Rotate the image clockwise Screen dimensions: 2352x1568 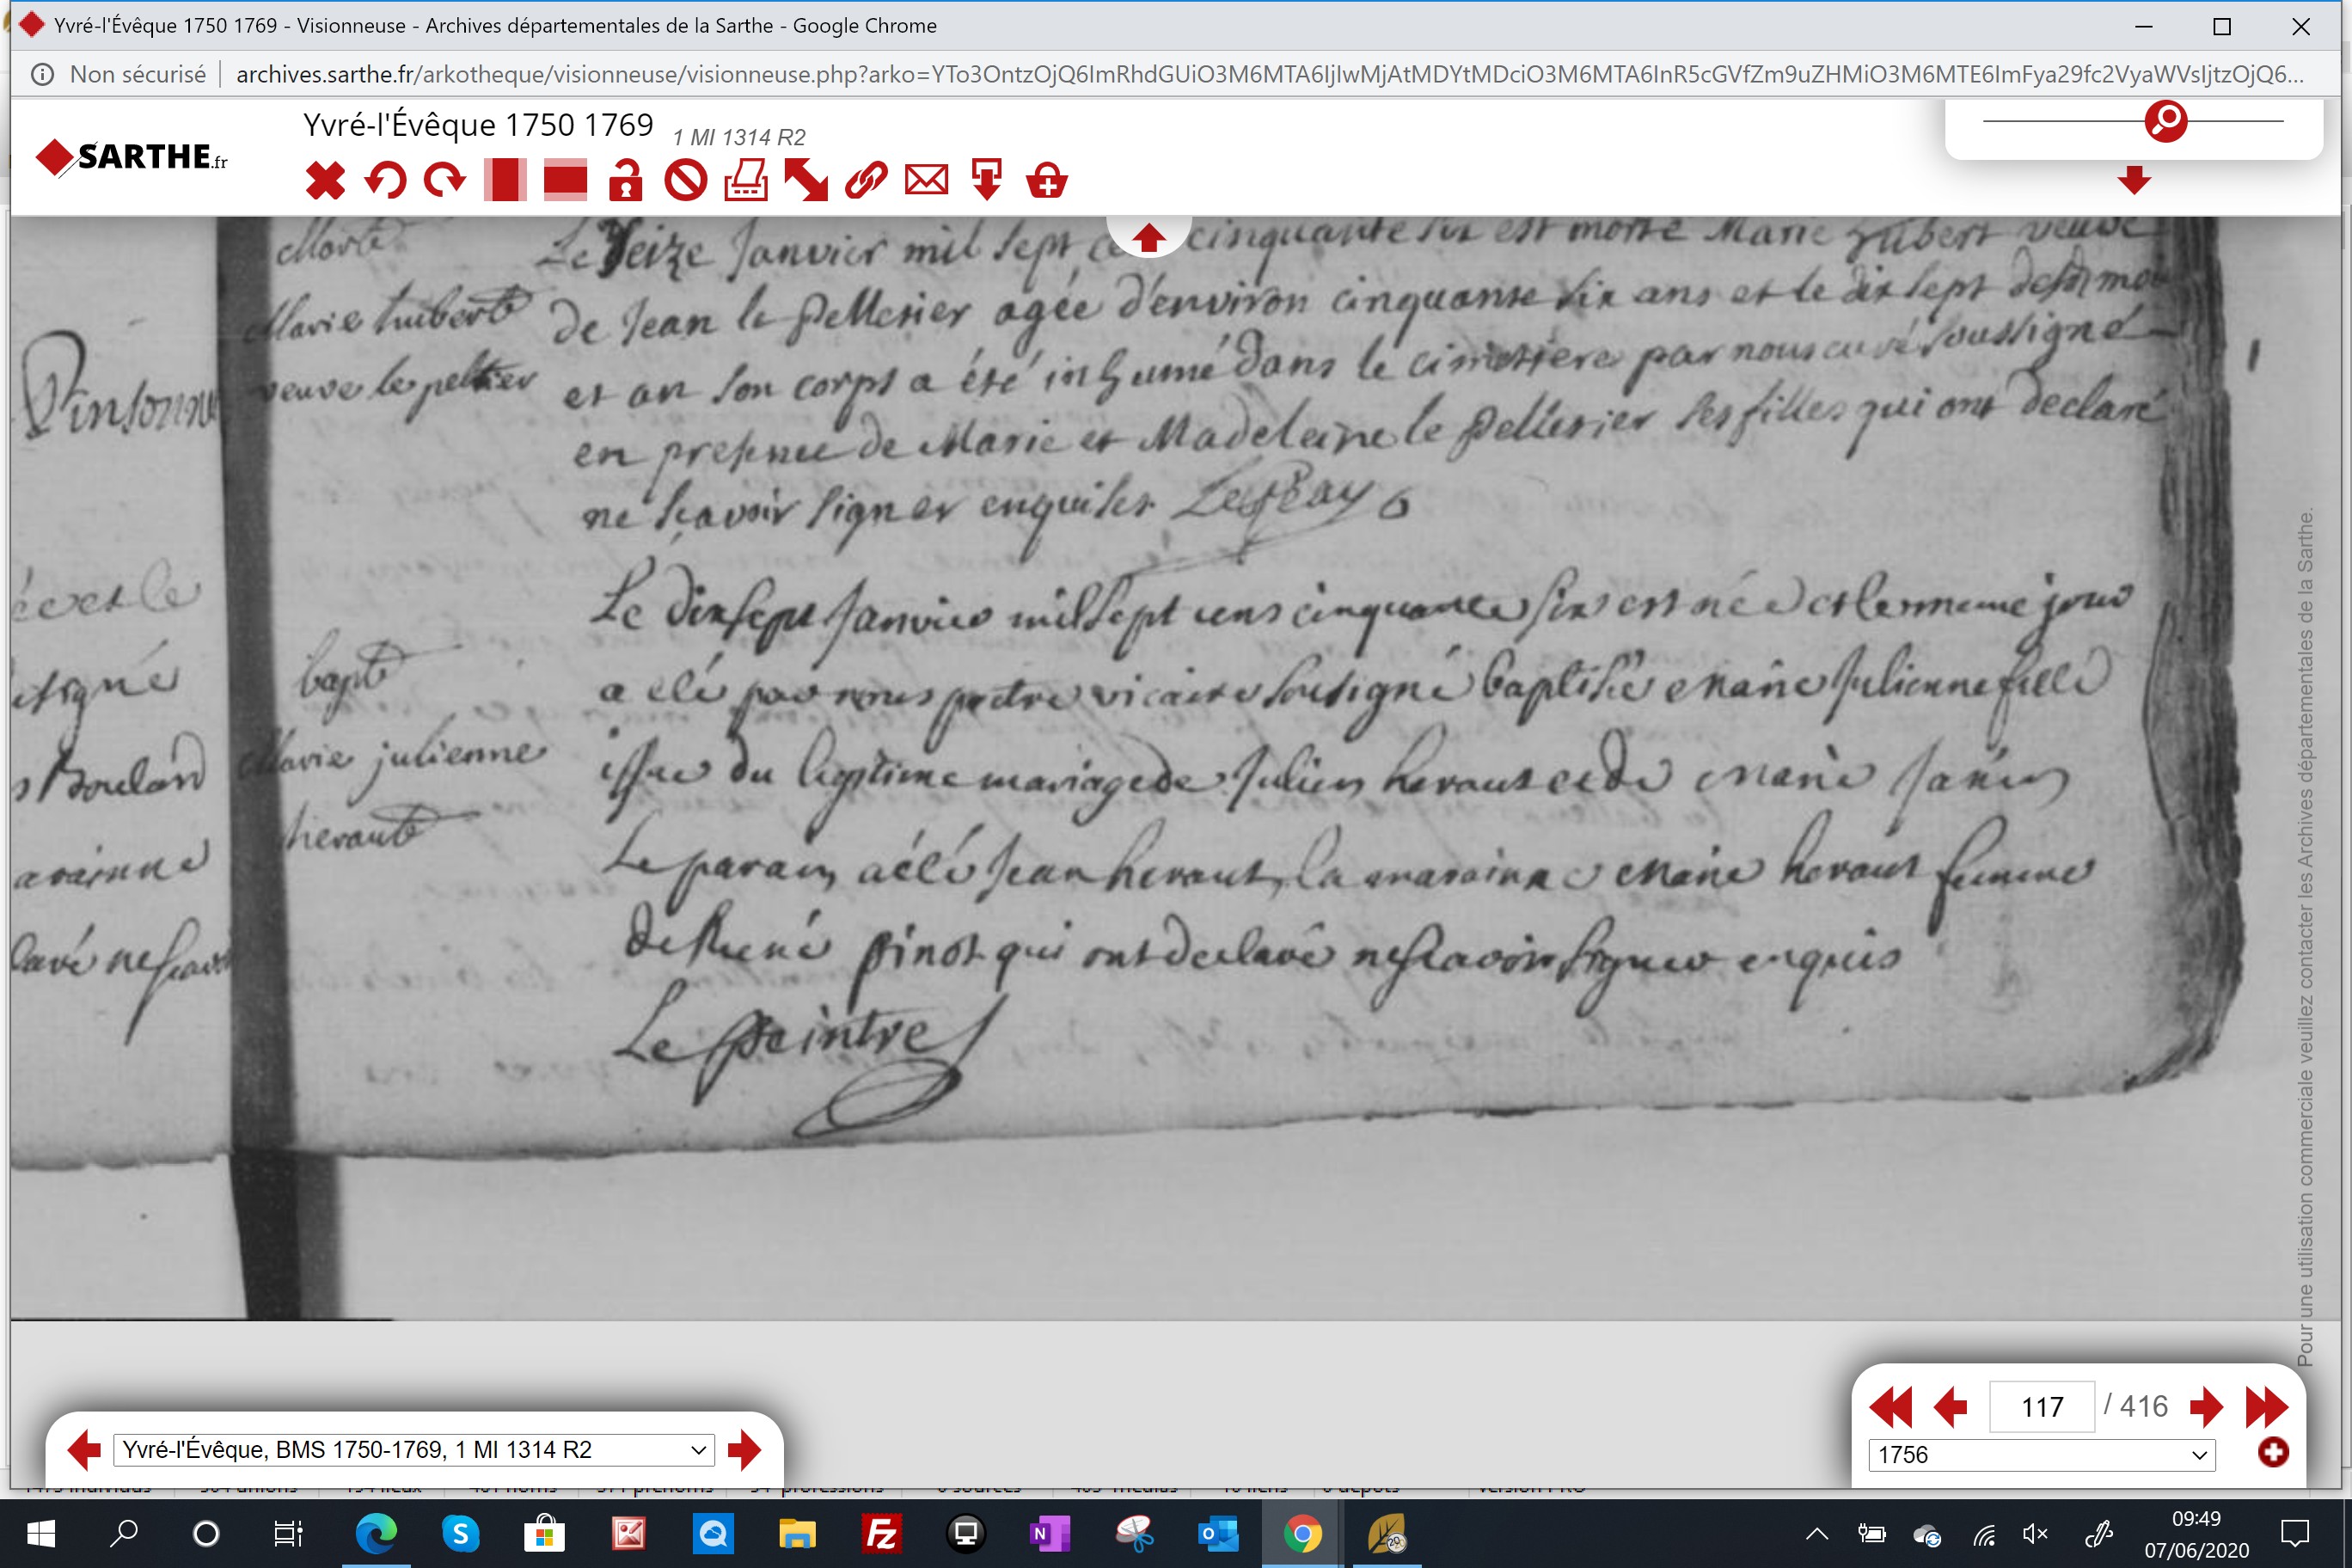pyautogui.click(x=445, y=181)
